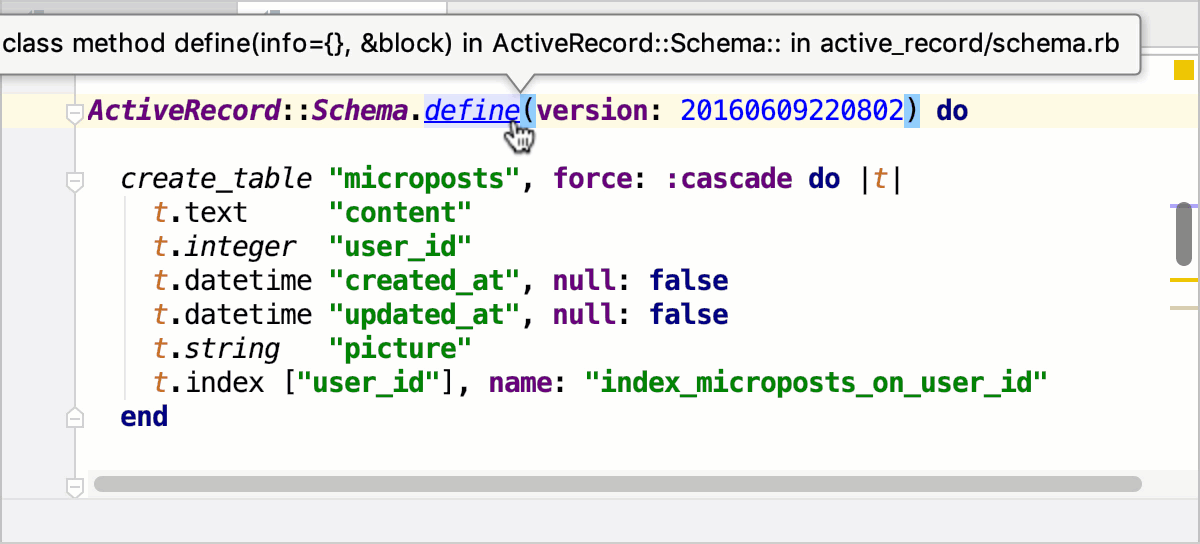Click 'false' on the created_at line
The image size is (1200, 544).
click(x=689, y=281)
